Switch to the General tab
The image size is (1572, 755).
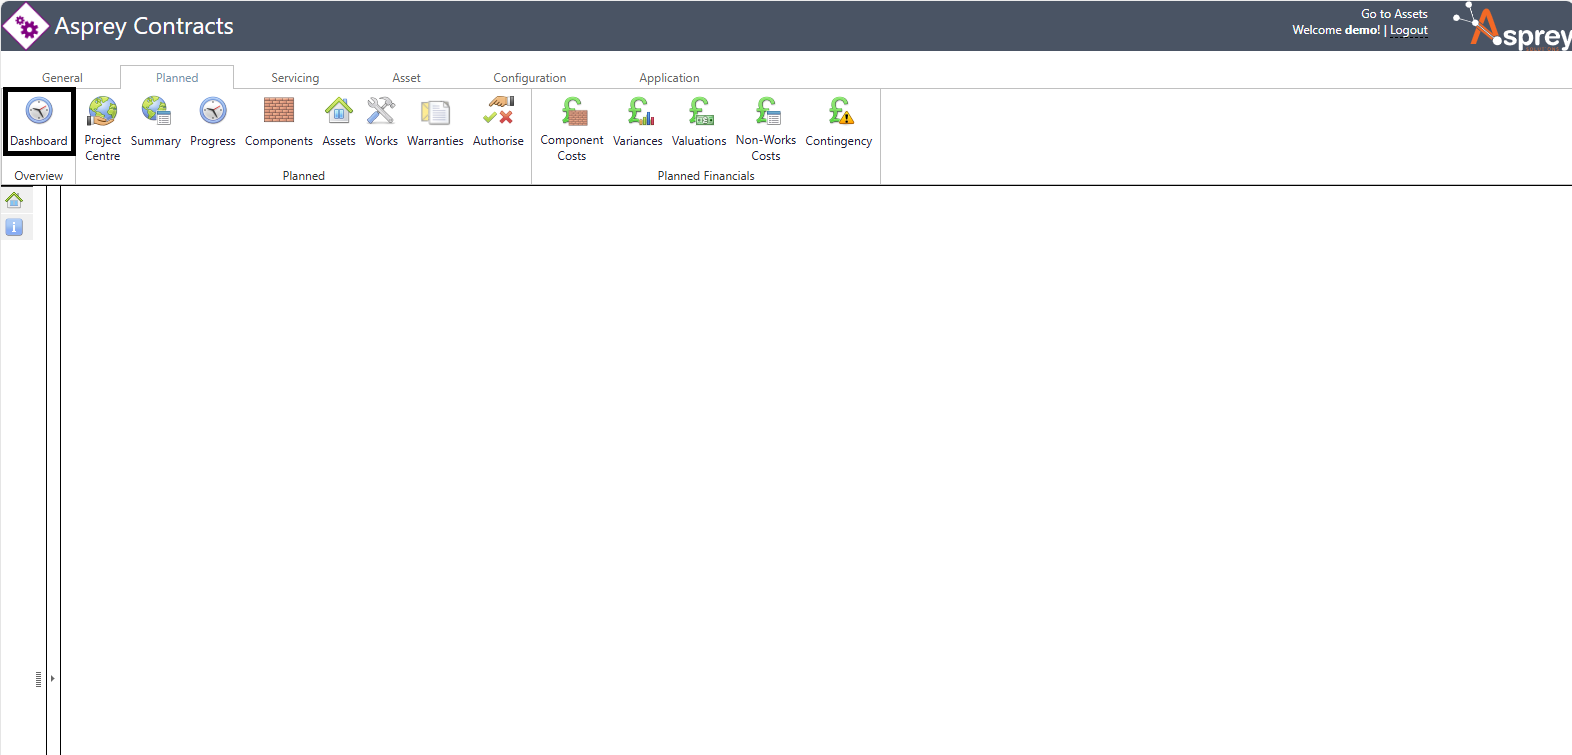[62, 78]
